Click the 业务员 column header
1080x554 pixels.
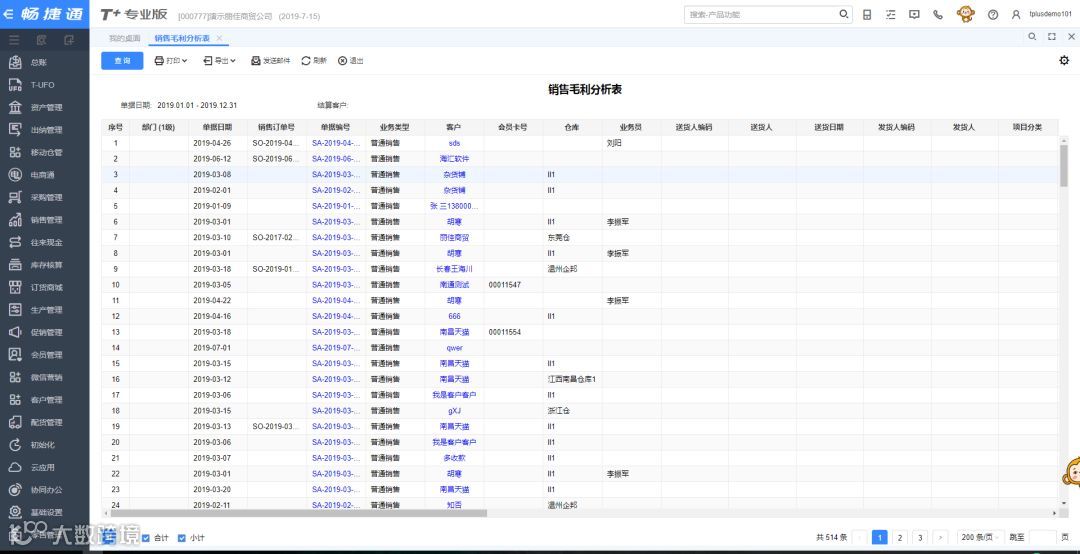[631, 127]
